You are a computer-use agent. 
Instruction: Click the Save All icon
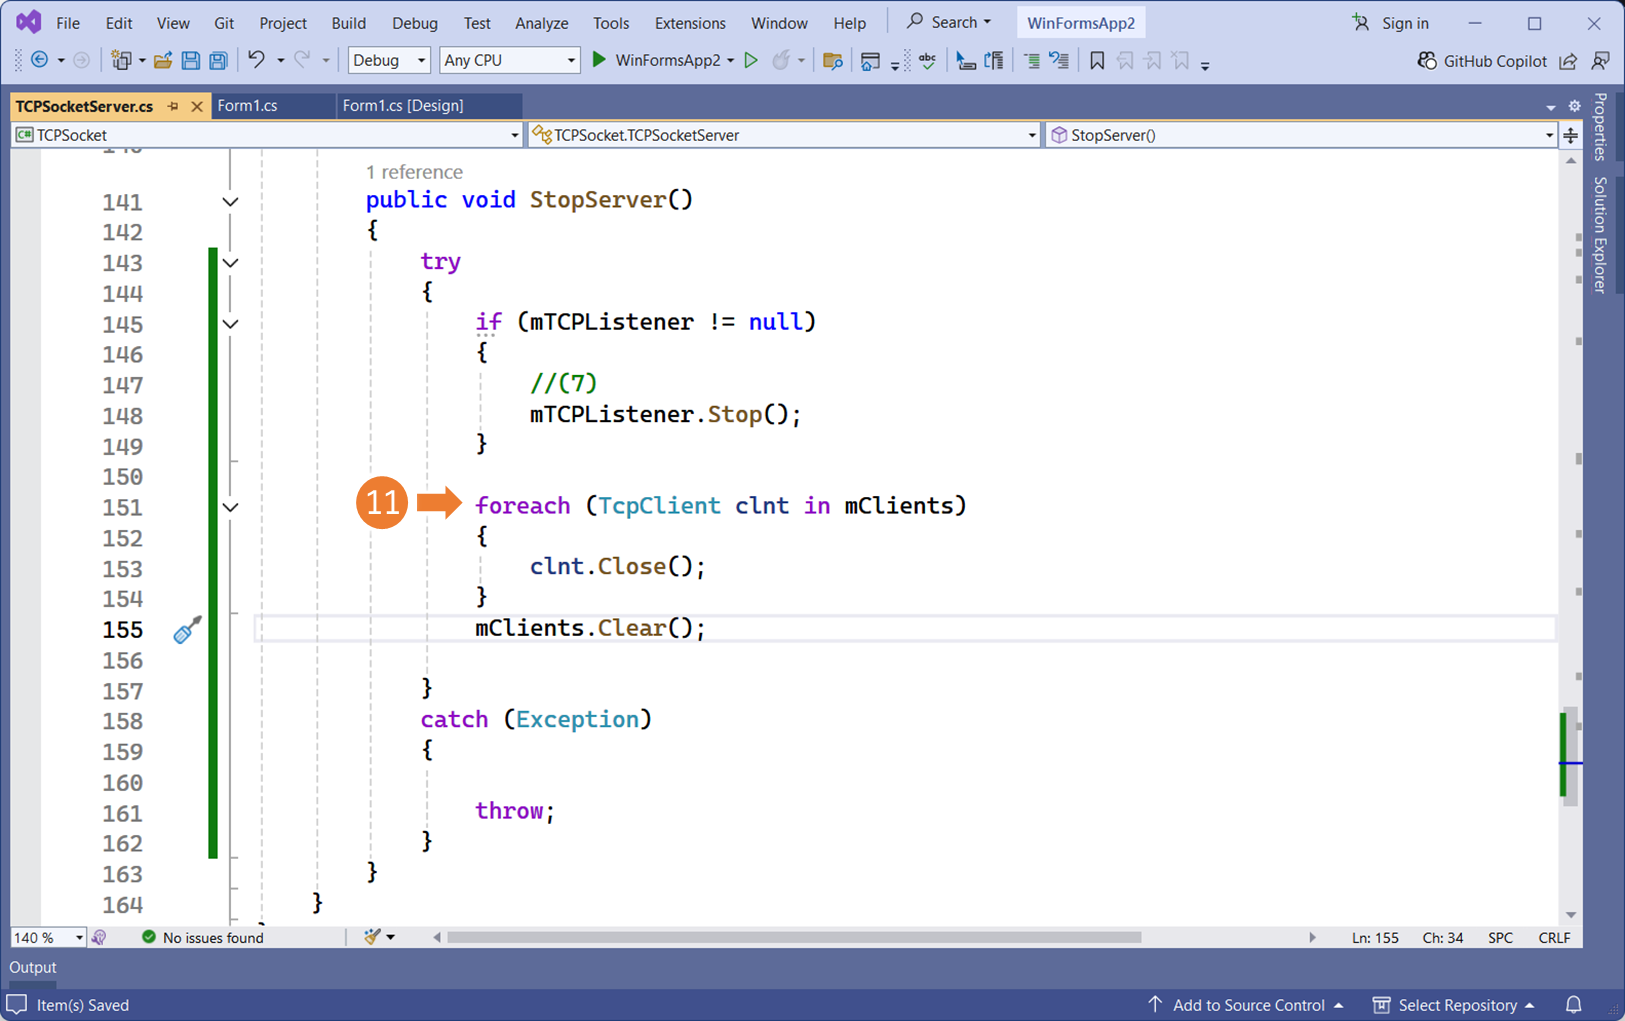(218, 60)
